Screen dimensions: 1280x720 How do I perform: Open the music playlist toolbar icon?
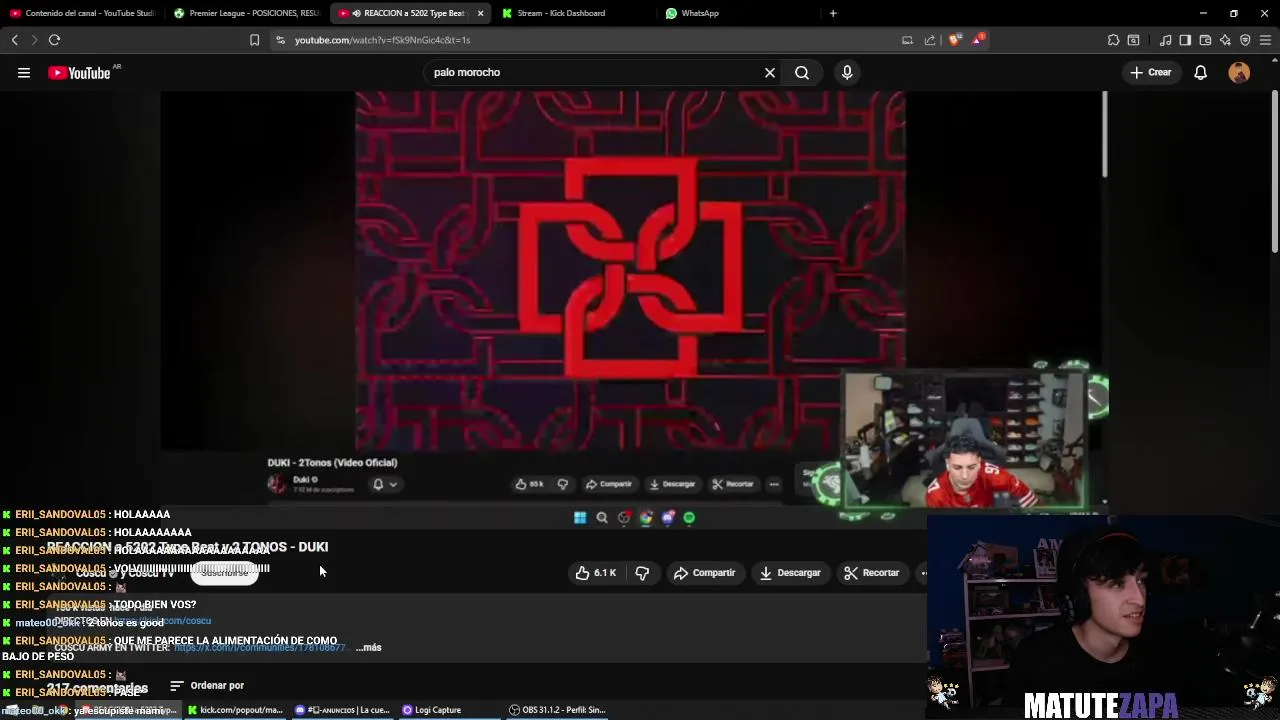(1165, 40)
